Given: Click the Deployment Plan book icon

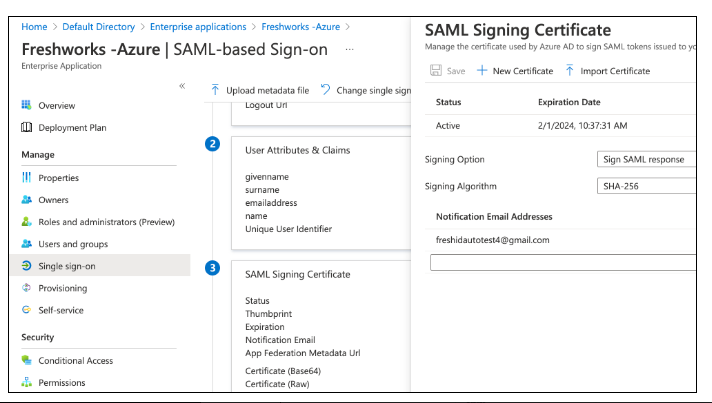Looking at the screenshot, I should click(x=26, y=128).
